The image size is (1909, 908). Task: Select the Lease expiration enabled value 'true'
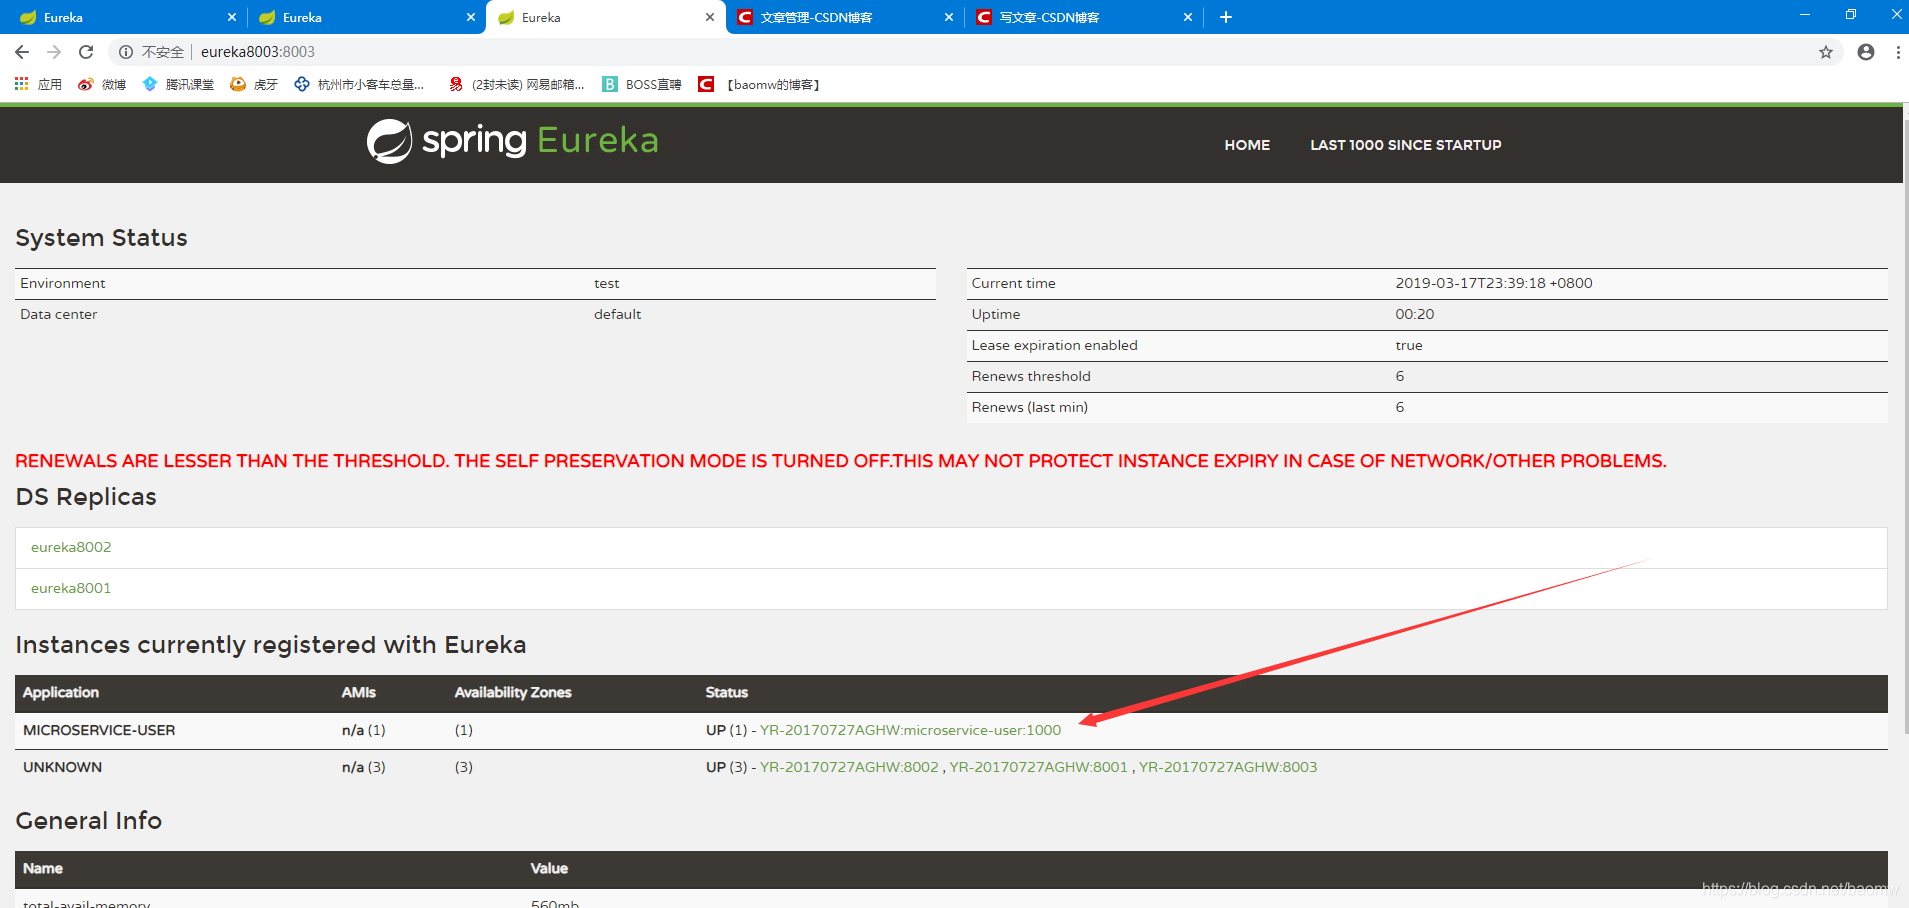point(1409,345)
